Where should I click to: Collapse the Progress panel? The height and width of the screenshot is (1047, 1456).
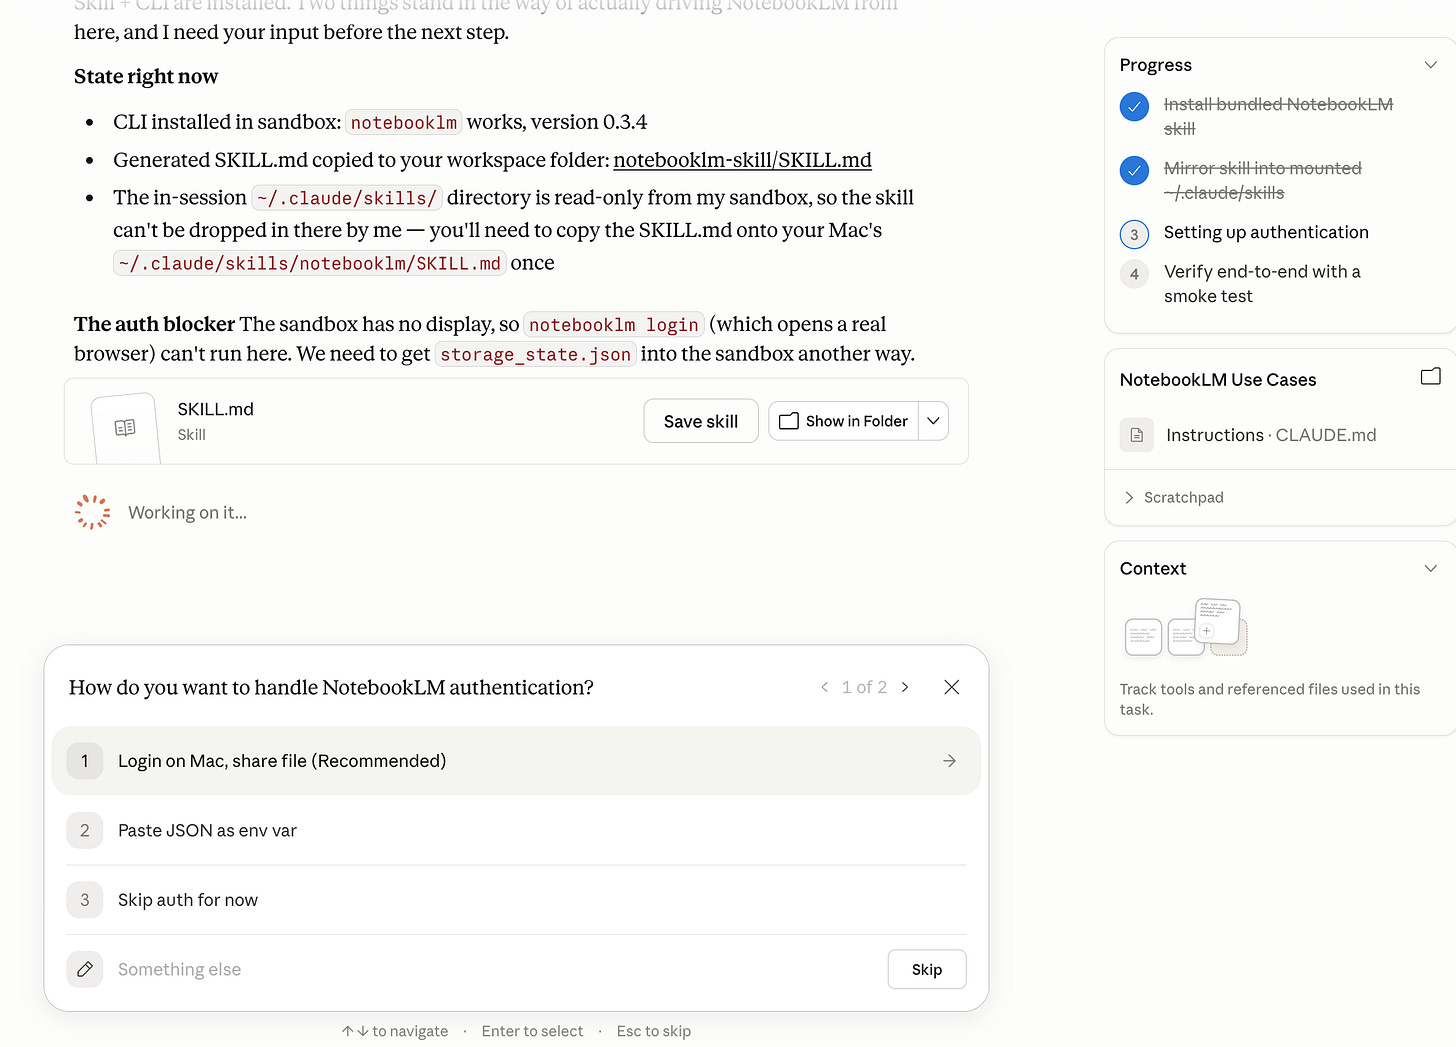pyautogui.click(x=1431, y=65)
